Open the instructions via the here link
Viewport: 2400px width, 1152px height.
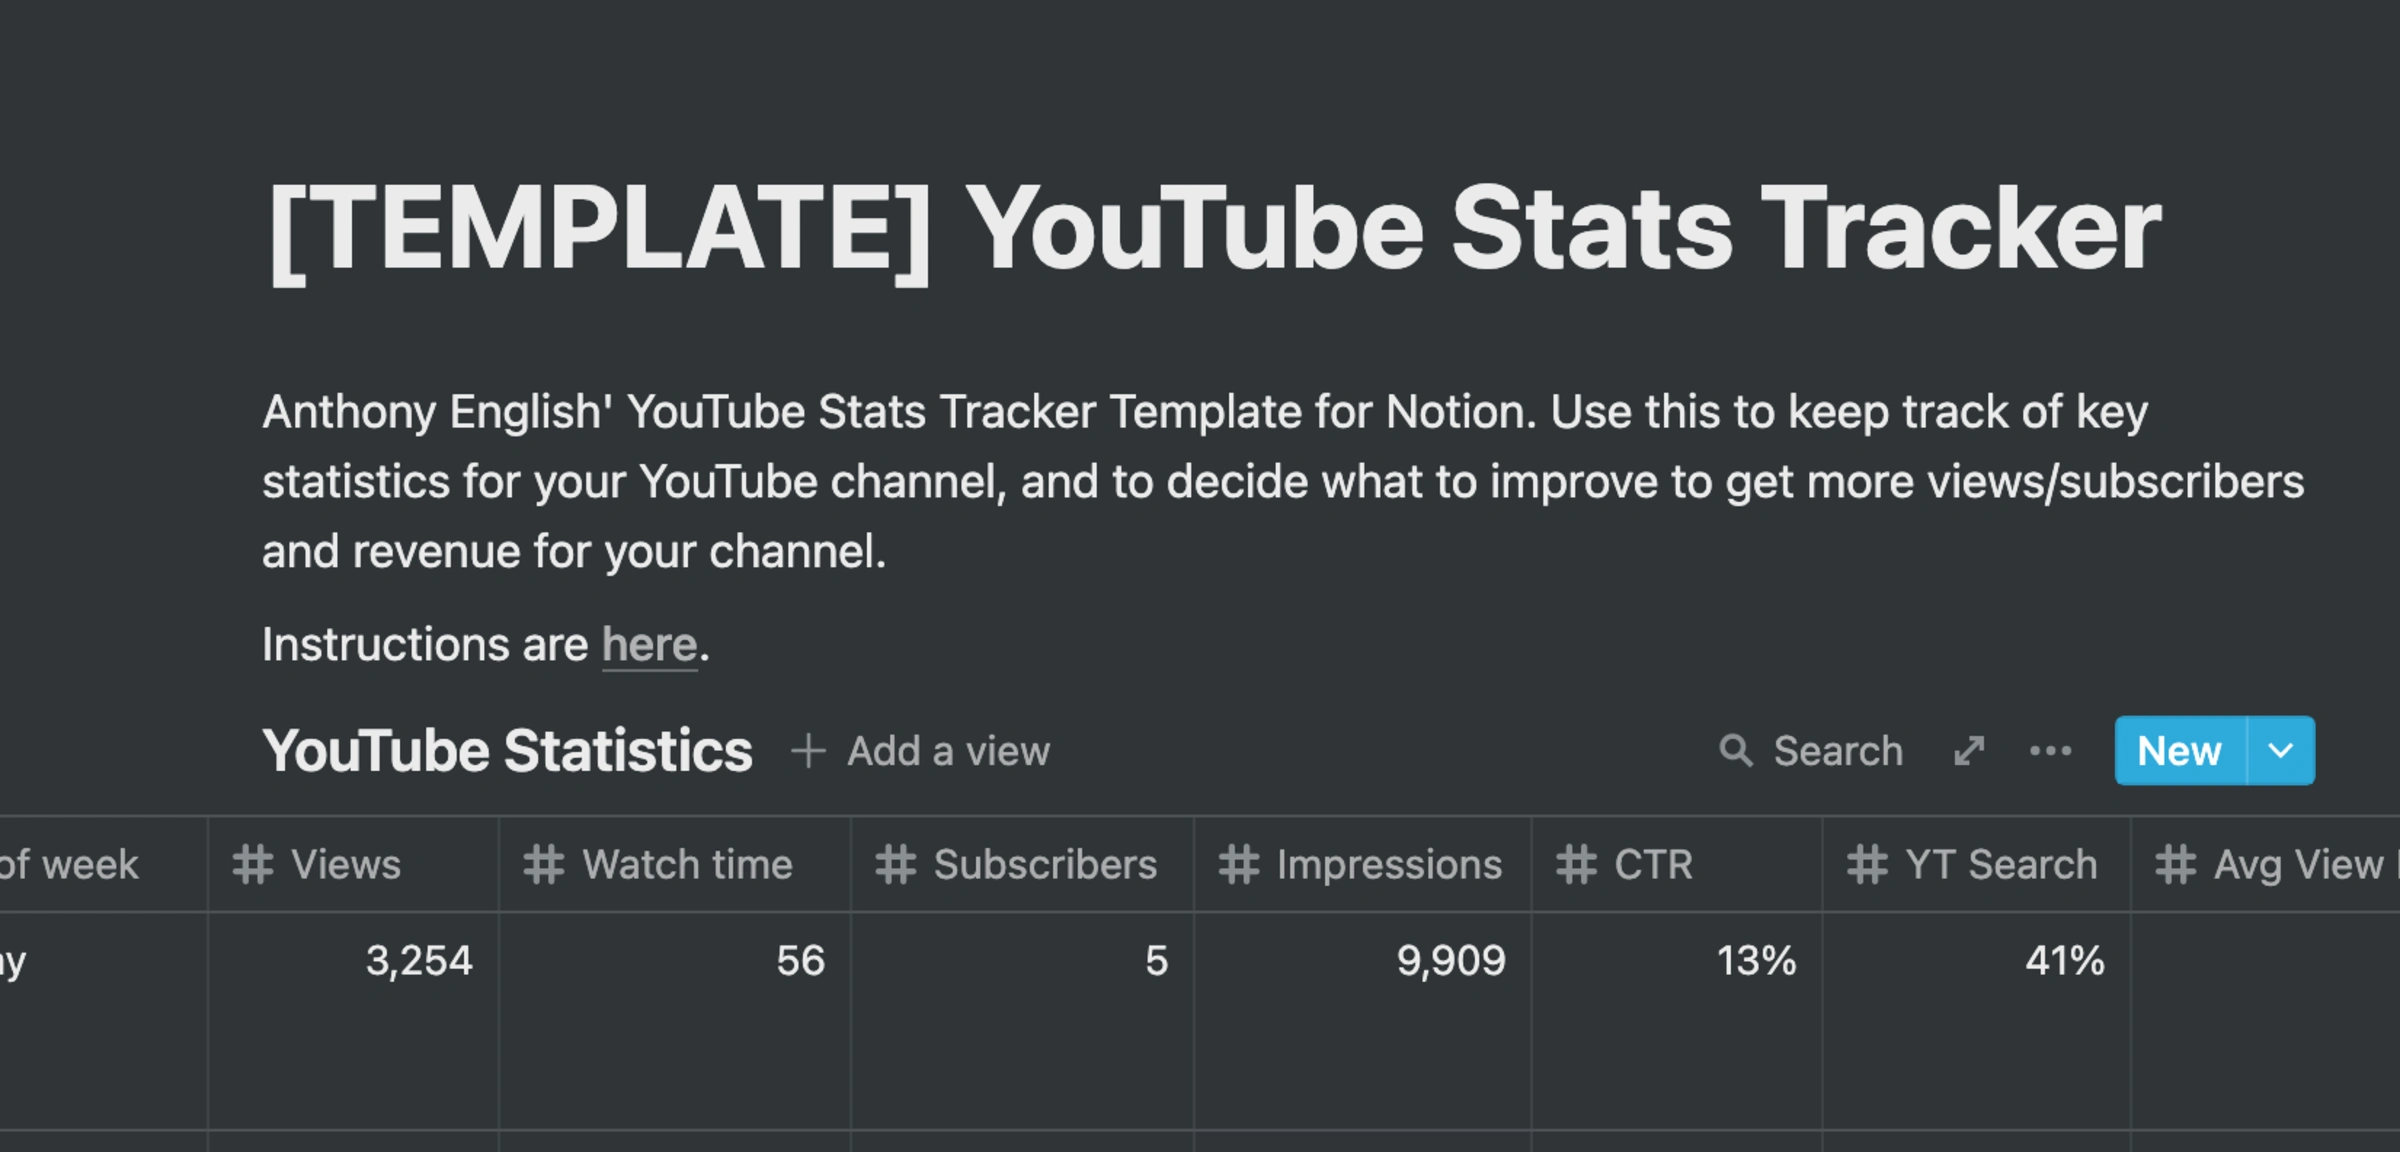649,645
